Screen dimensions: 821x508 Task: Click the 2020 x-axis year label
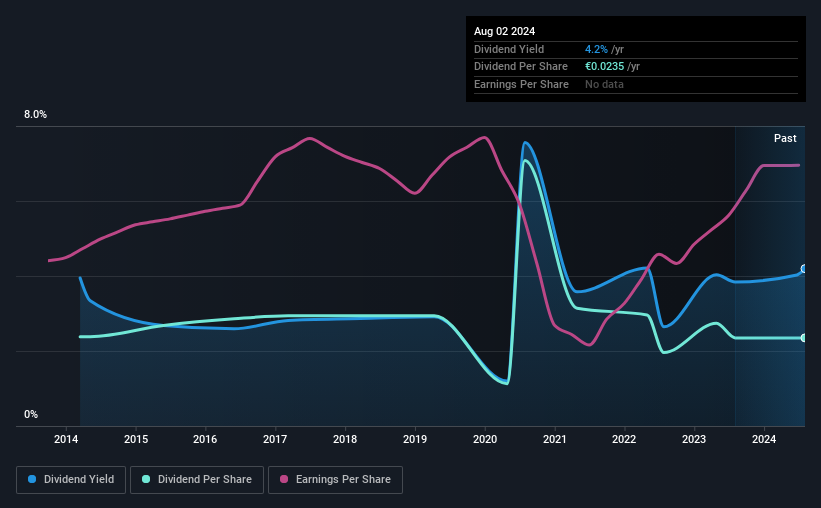pos(485,439)
